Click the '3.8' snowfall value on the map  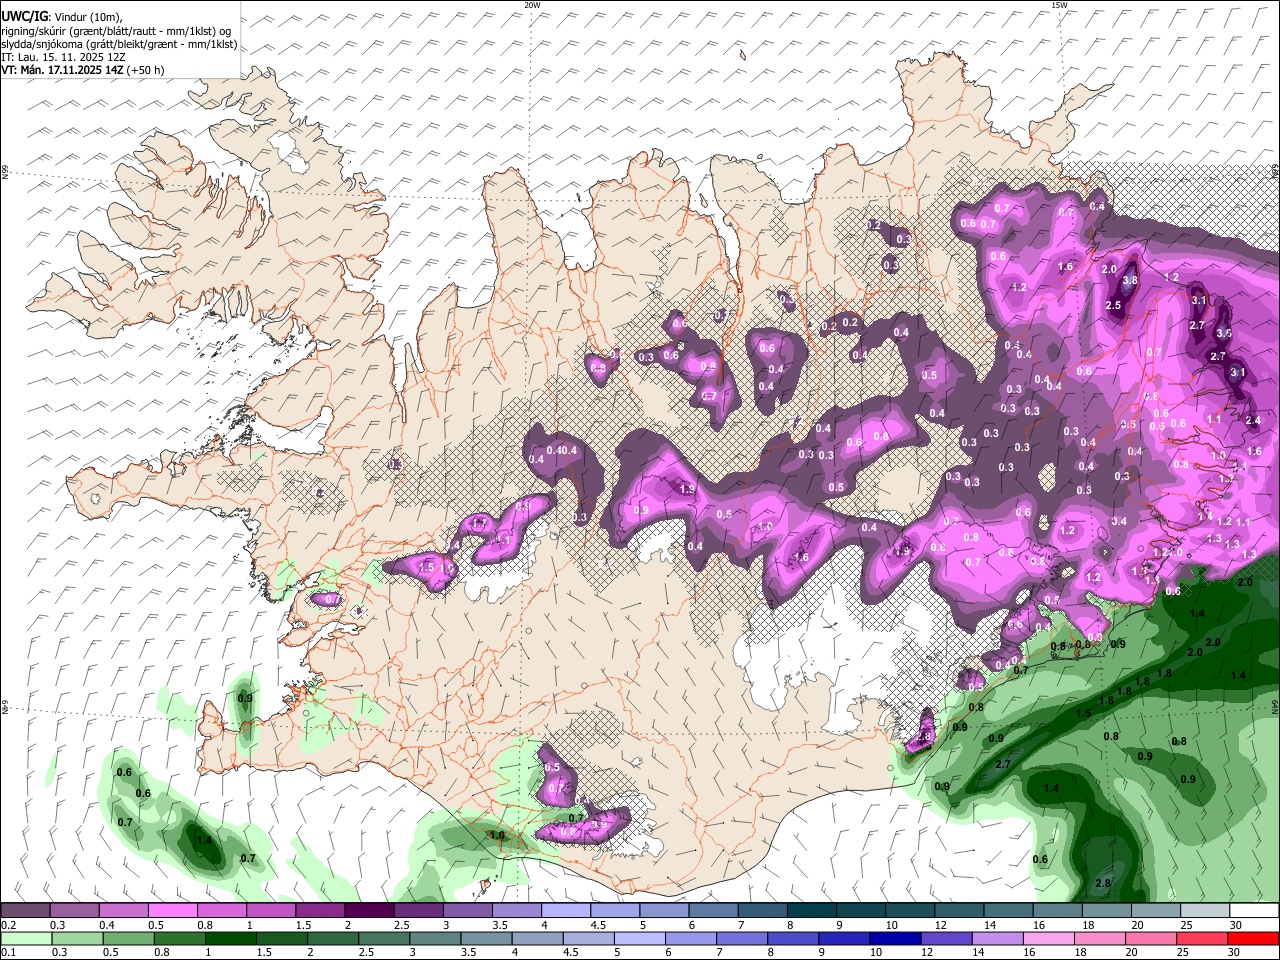(x=1130, y=281)
